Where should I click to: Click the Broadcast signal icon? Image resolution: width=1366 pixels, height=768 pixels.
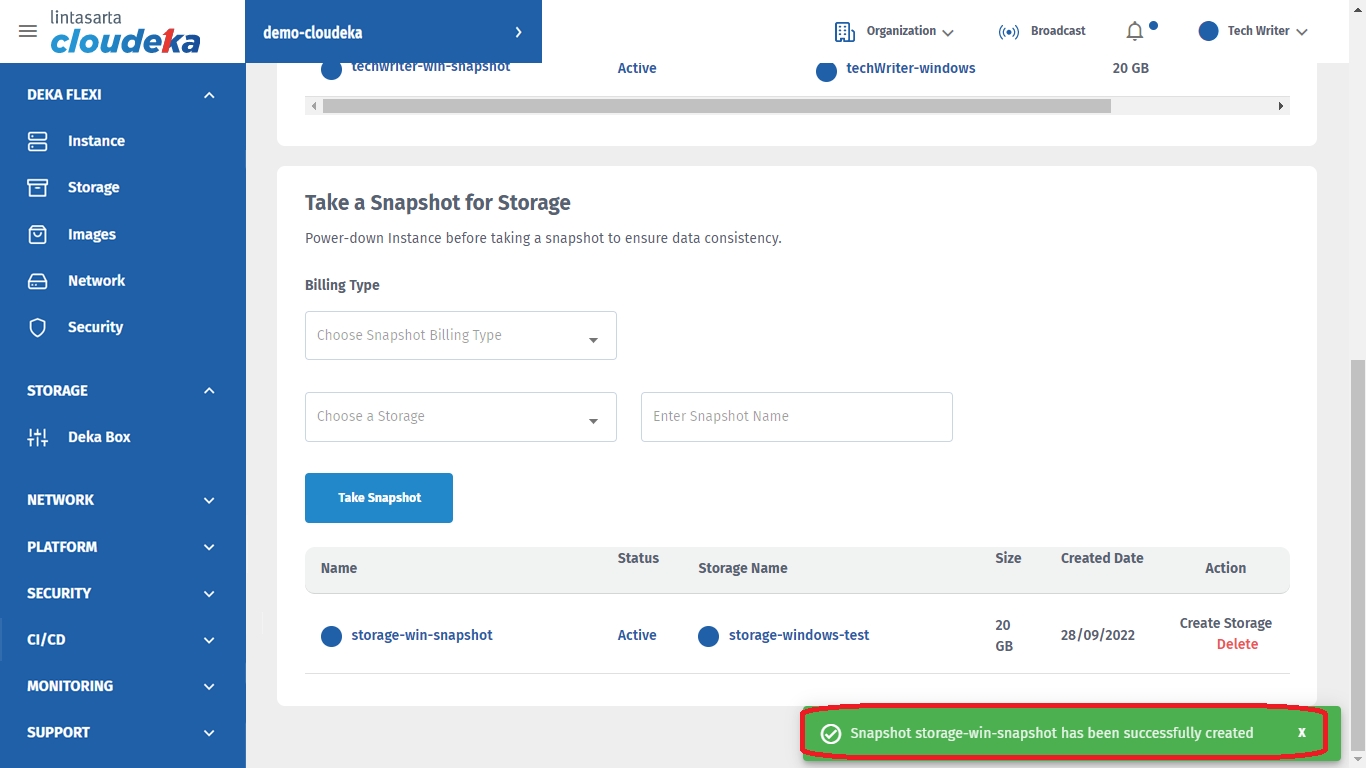(x=1008, y=32)
